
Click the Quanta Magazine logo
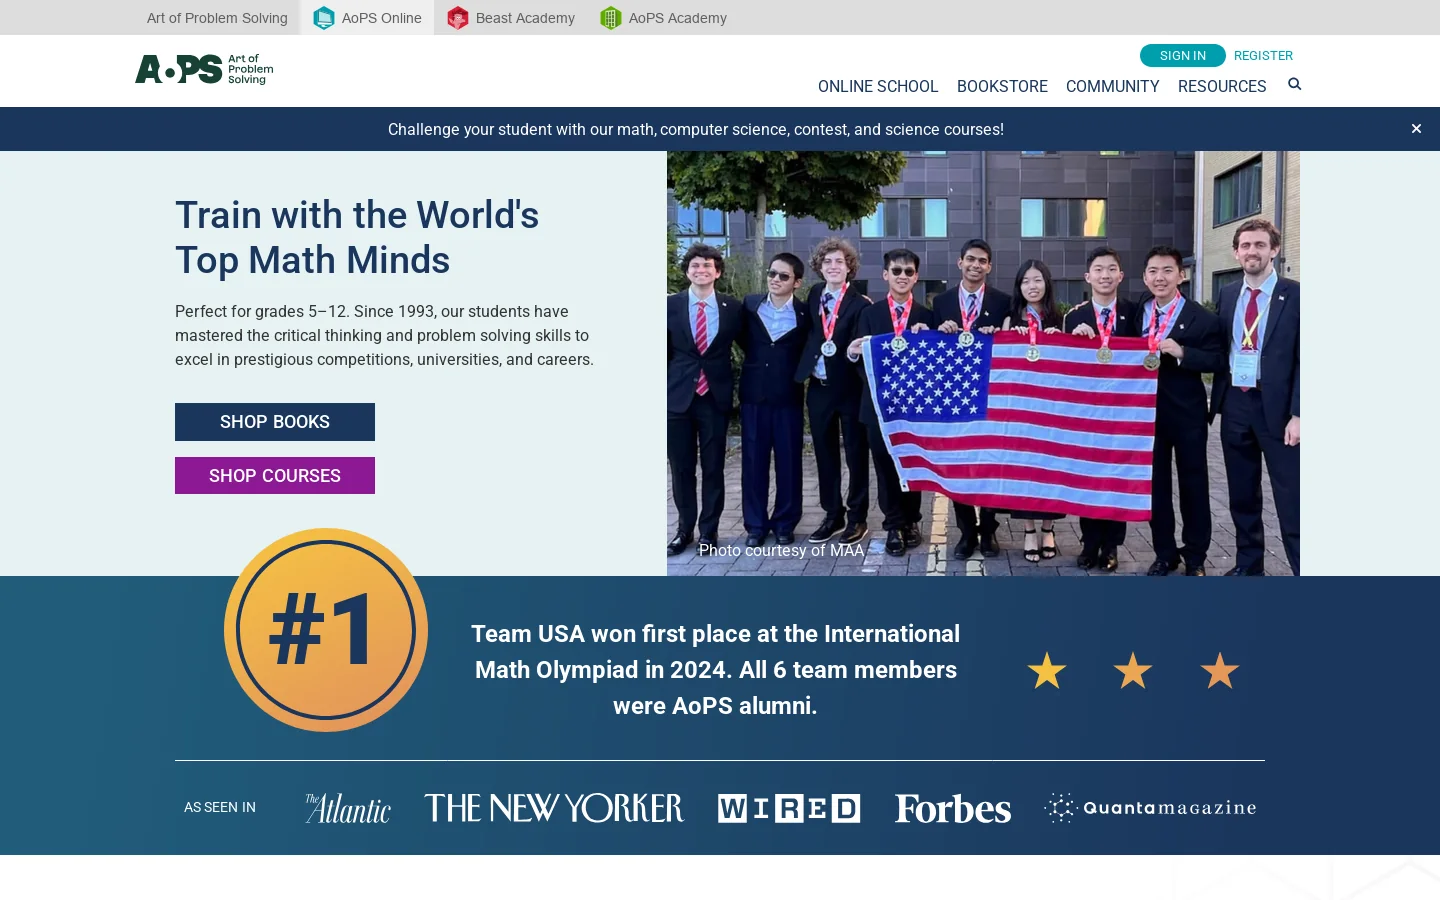point(1150,808)
